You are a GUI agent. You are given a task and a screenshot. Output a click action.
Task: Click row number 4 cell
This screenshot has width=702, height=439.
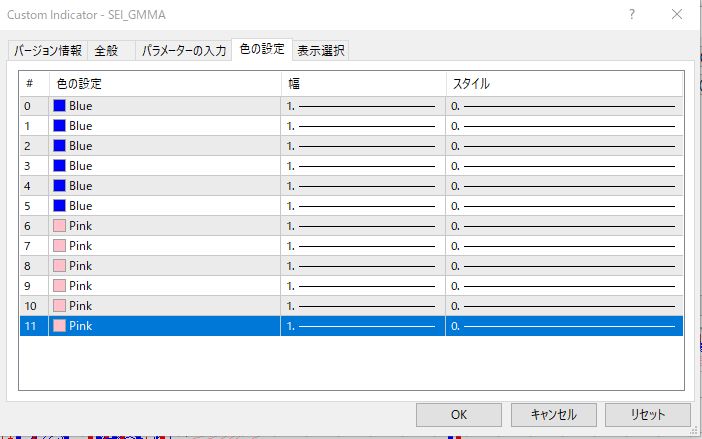[x=34, y=186]
